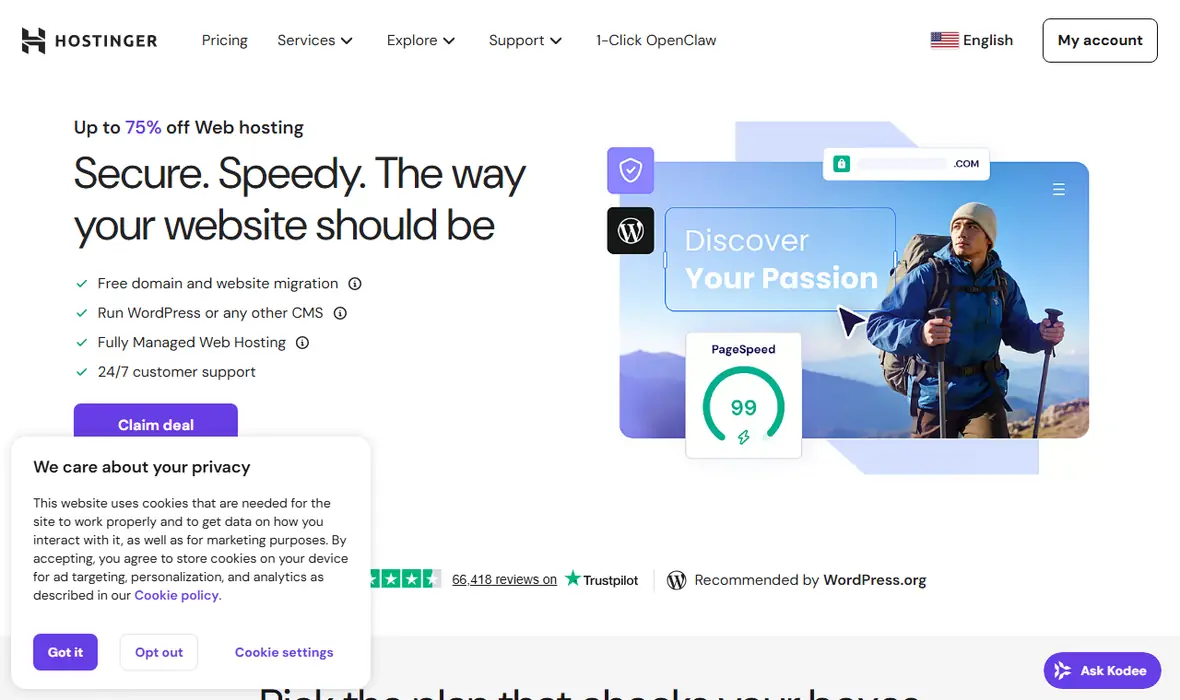The image size is (1180, 700).
Task: Click the shield security icon
Action: coord(631,170)
